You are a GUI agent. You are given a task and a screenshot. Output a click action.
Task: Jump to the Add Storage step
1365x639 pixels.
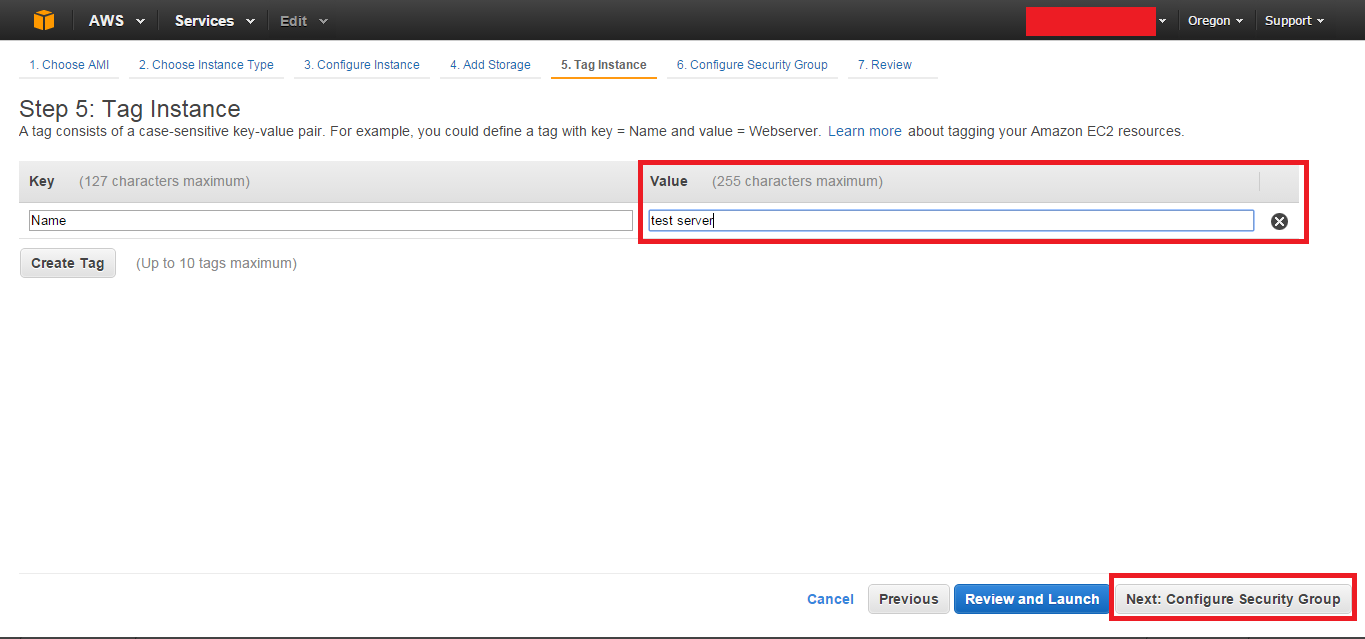point(490,65)
